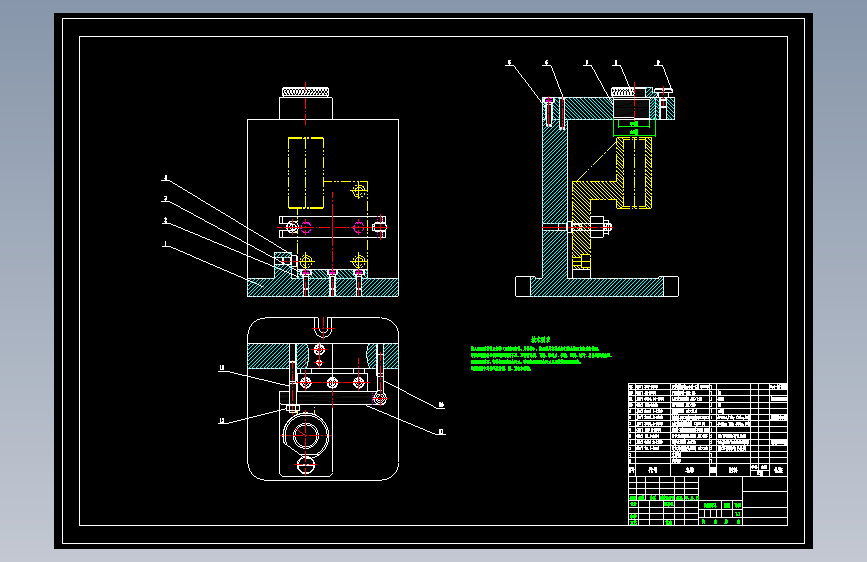This screenshot has height=562, width=867.
Task: Click the cyan hatched base of front view
Action: click(x=322, y=287)
